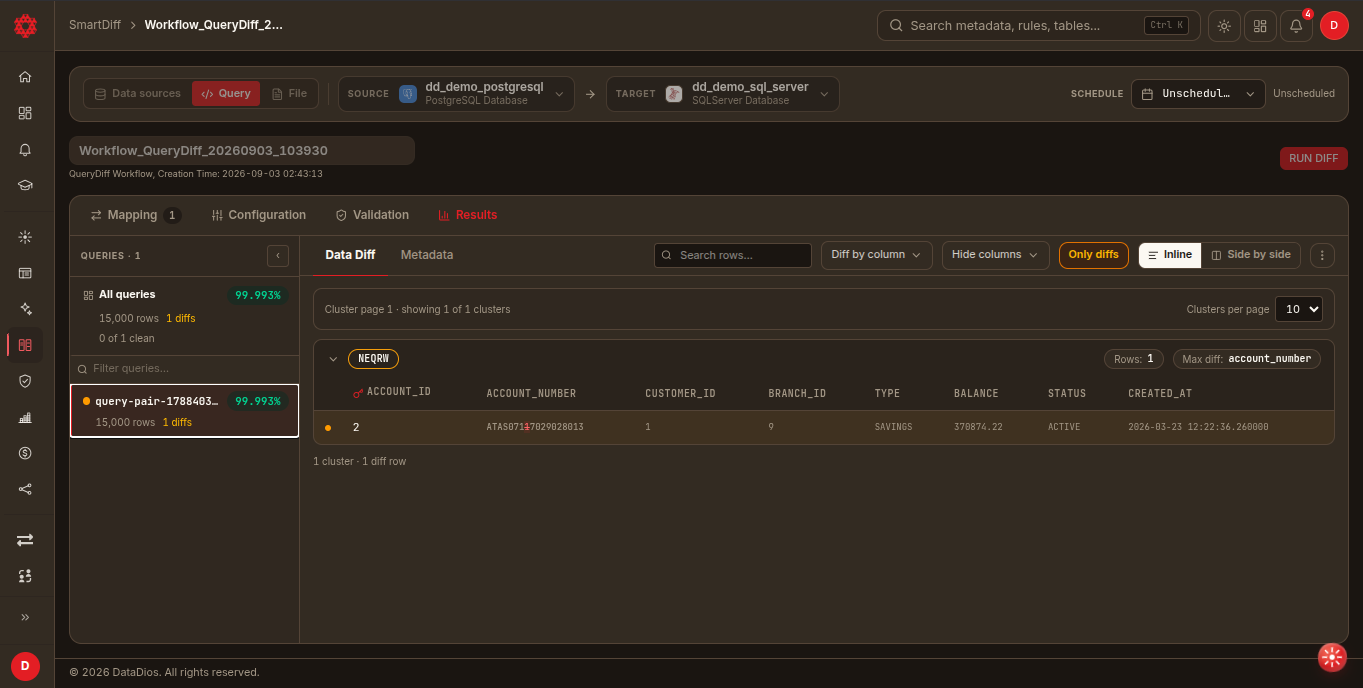The width and height of the screenshot is (1363, 688).
Task: Open the dollar coin icon in sidebar
Action: pos(25,453)
